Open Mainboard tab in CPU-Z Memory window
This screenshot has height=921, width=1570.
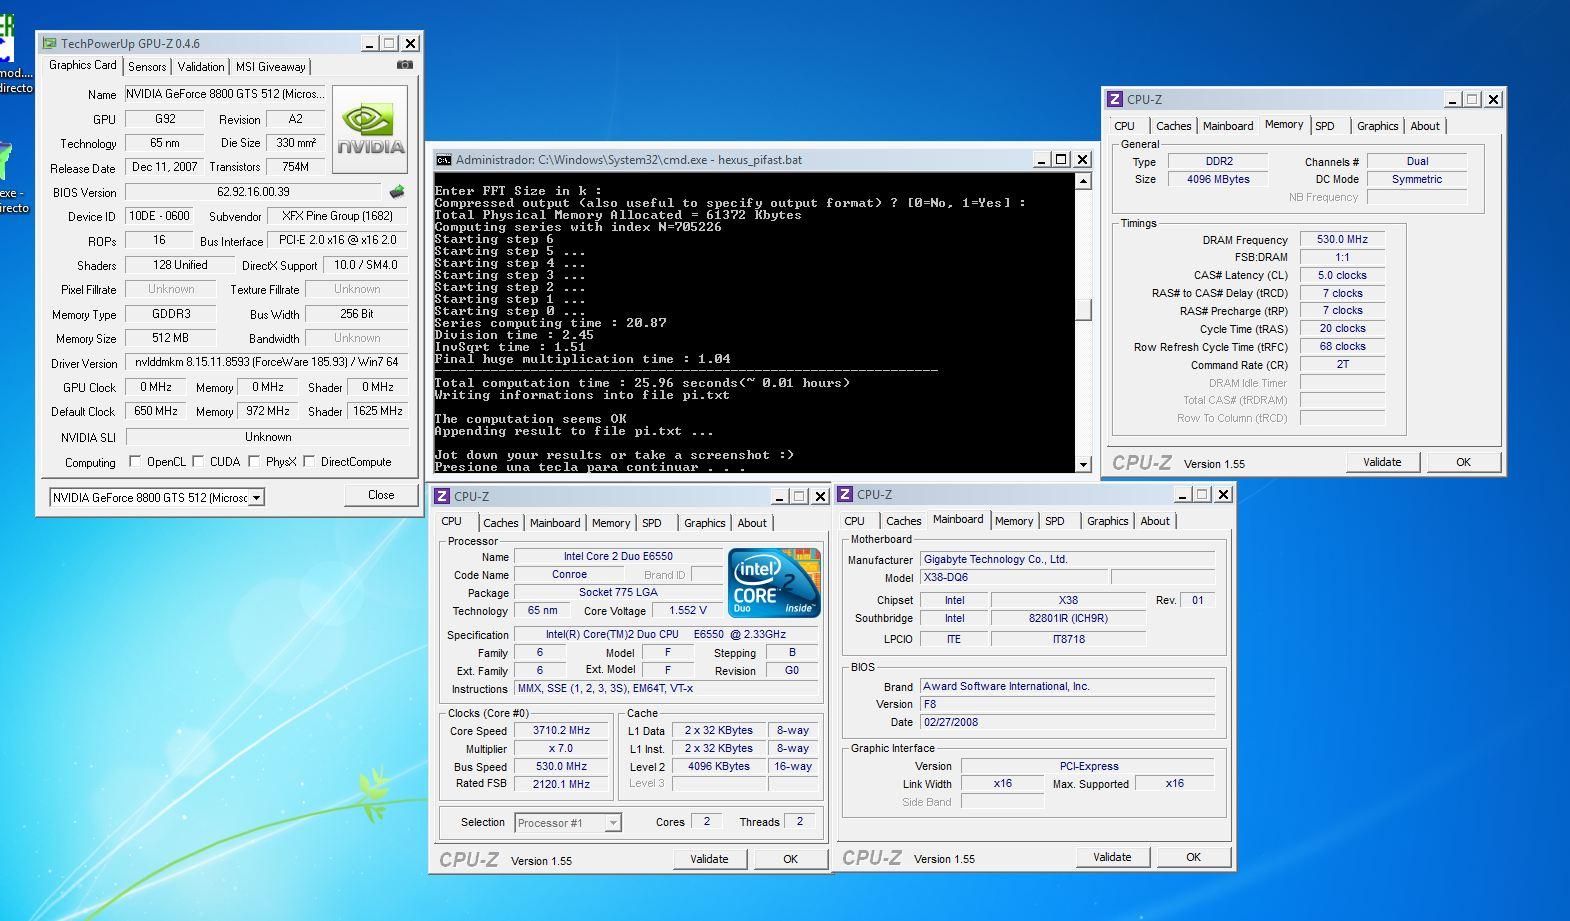(1228, 126)
